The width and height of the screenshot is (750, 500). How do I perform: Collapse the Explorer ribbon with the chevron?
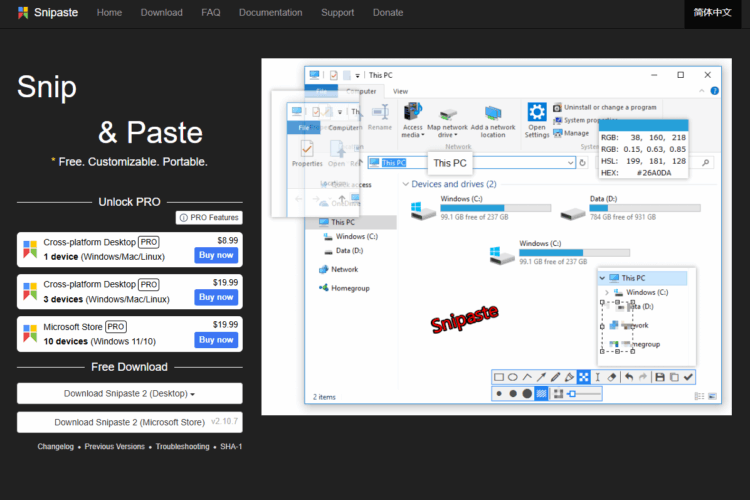click(701, 91)
